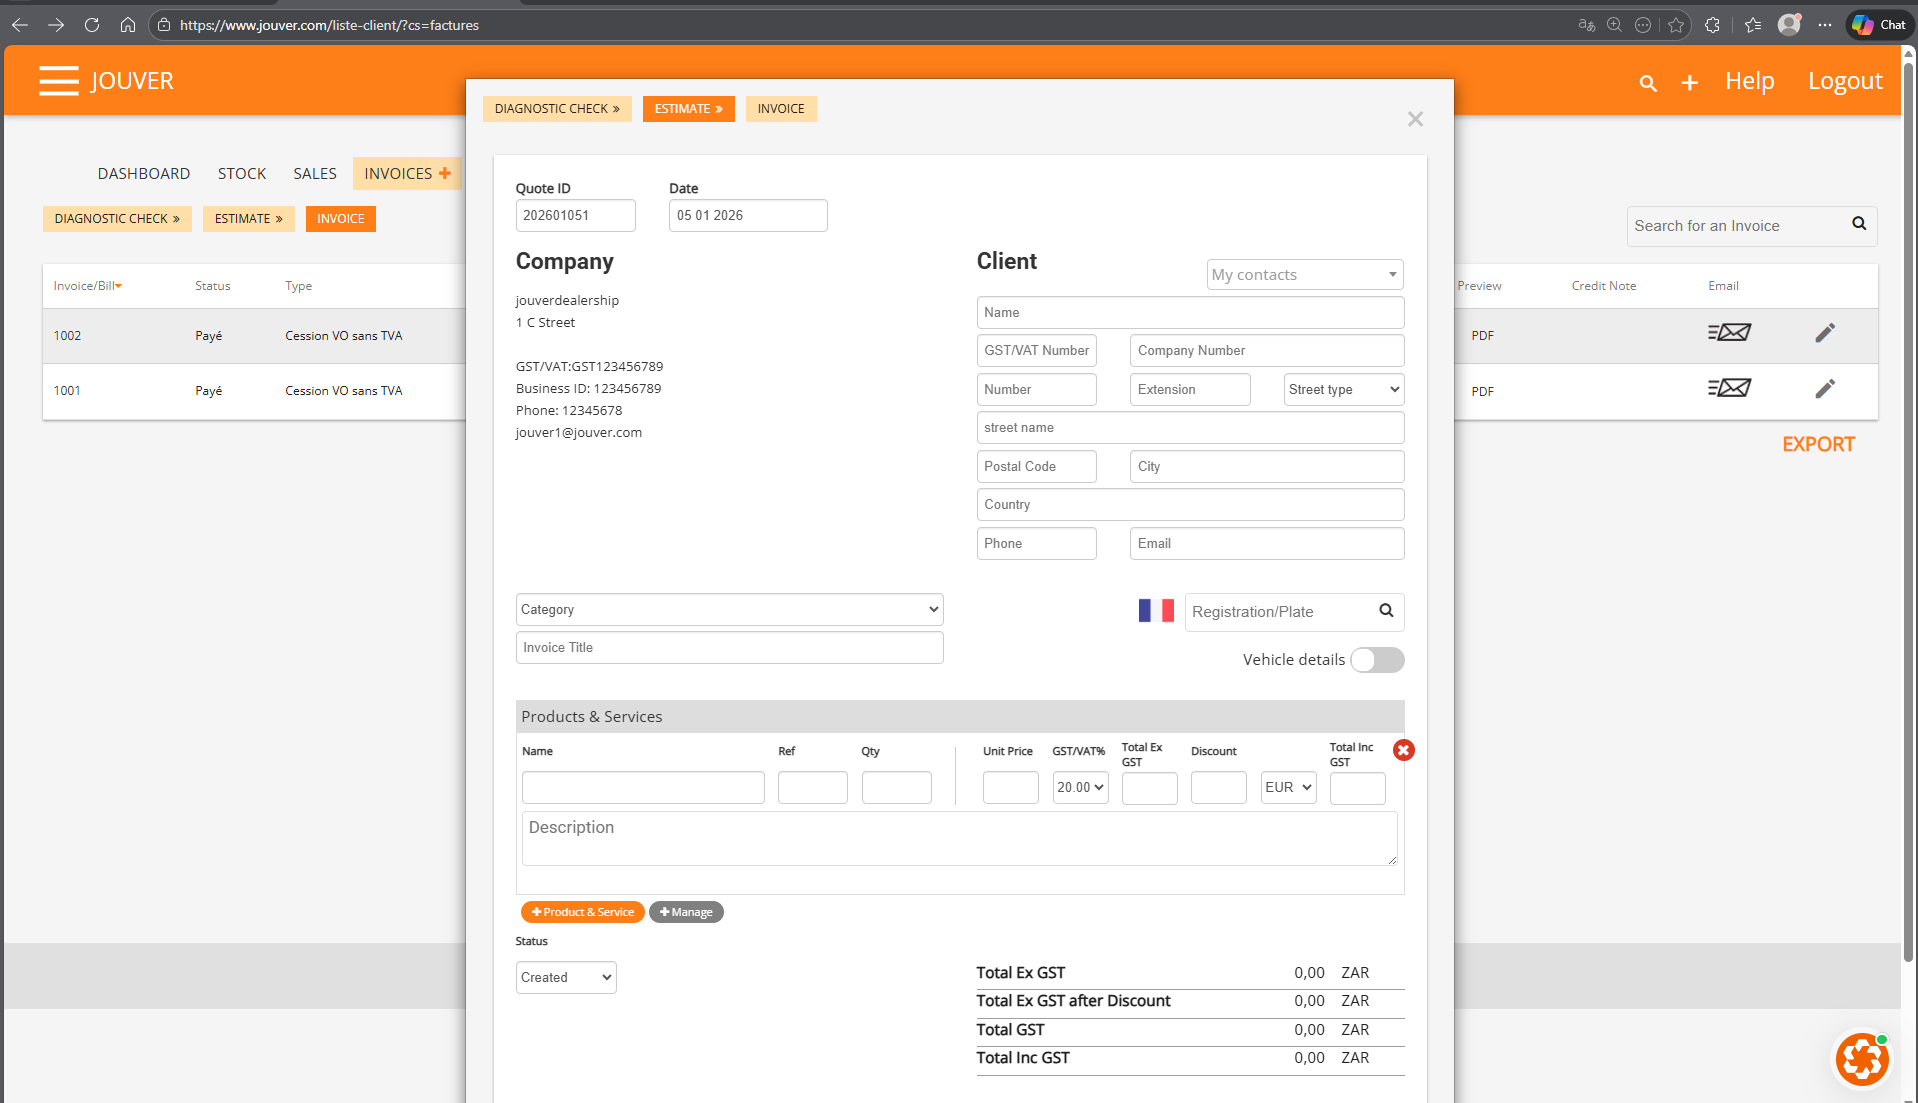This screenshot has width=1918, height=1103.
Task: Open Copilot Chat in the browser
Action: (1879, 25)
